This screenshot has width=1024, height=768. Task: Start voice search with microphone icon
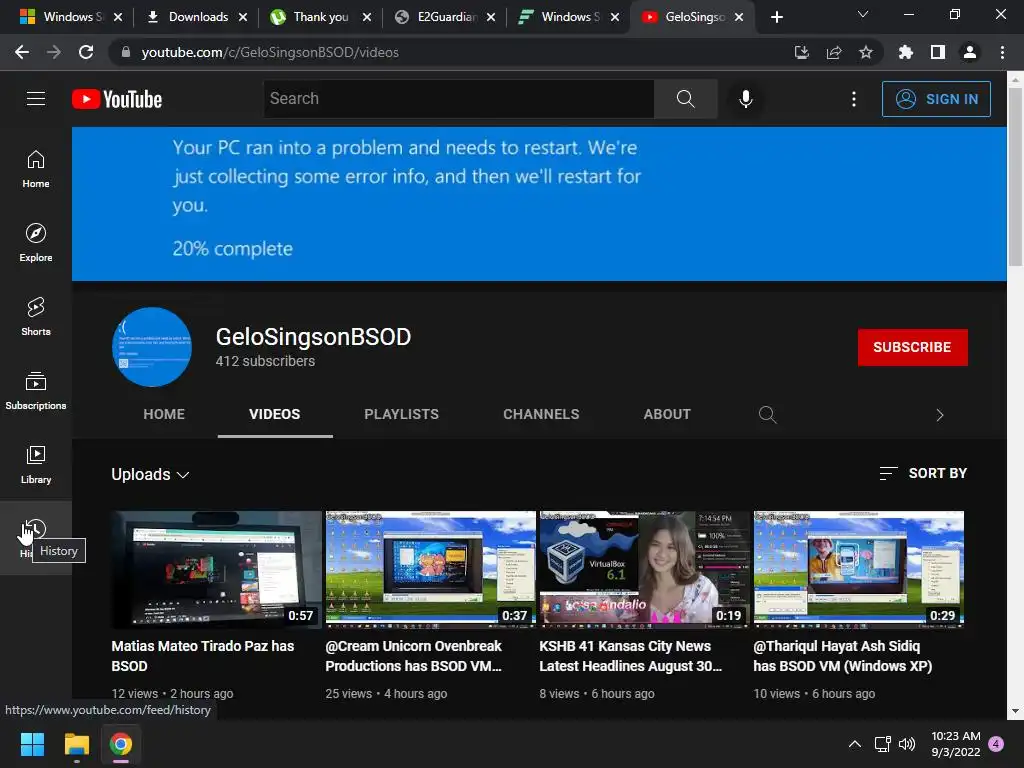(x=745, y=99)
